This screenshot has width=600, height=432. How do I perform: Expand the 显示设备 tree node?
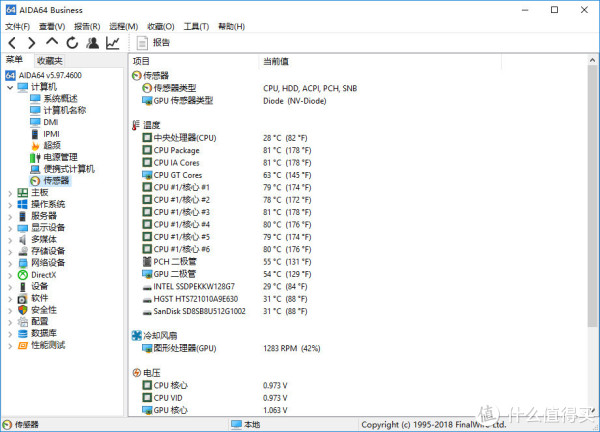(x=10, y=229)
